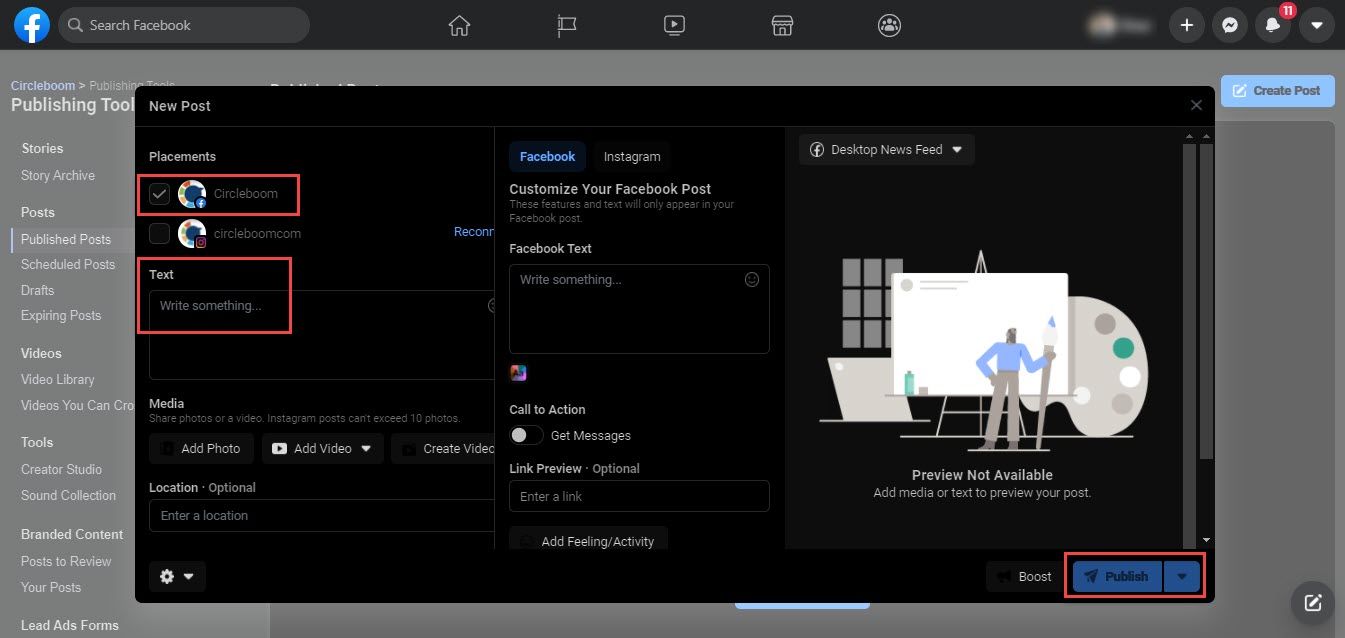Open Video Library in sidebar
The width and height of the screenshot is (1345, 638).
coord(58,380)
